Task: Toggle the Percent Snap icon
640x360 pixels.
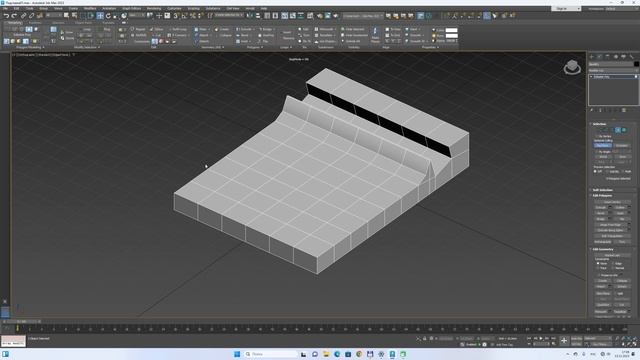Action: 193,16
